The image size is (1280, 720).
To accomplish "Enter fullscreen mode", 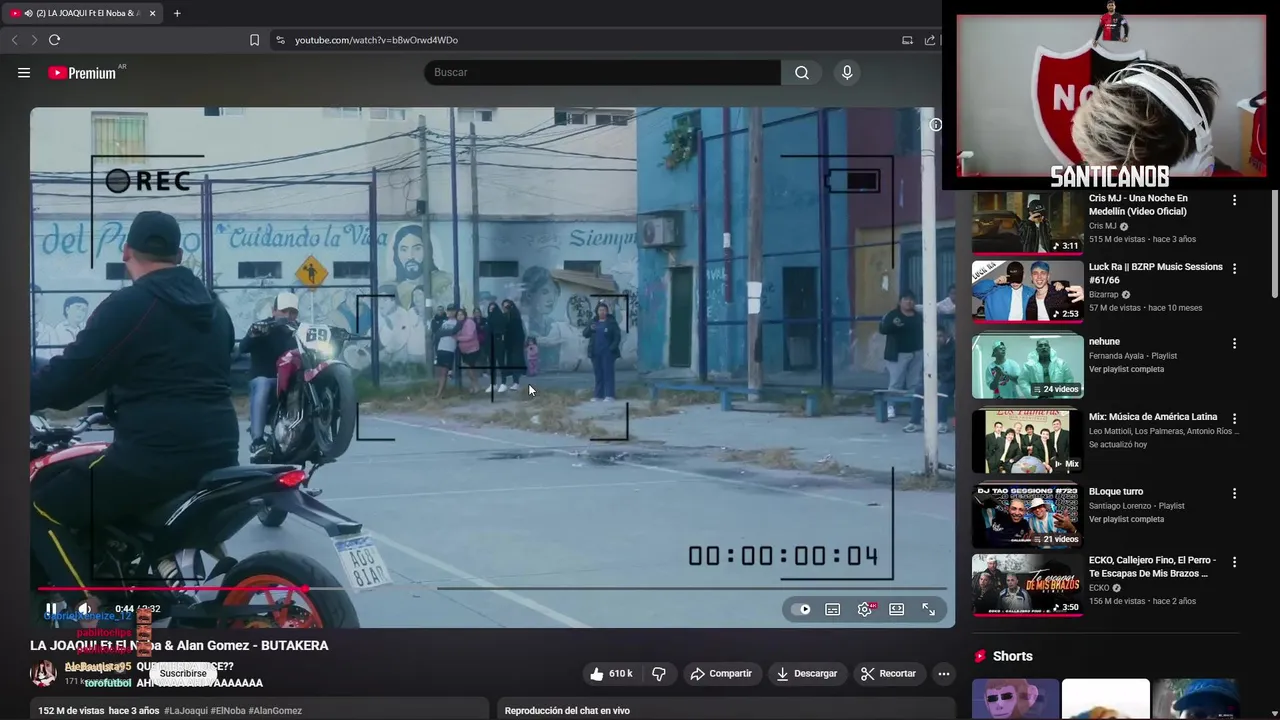I will pos(929,609).
